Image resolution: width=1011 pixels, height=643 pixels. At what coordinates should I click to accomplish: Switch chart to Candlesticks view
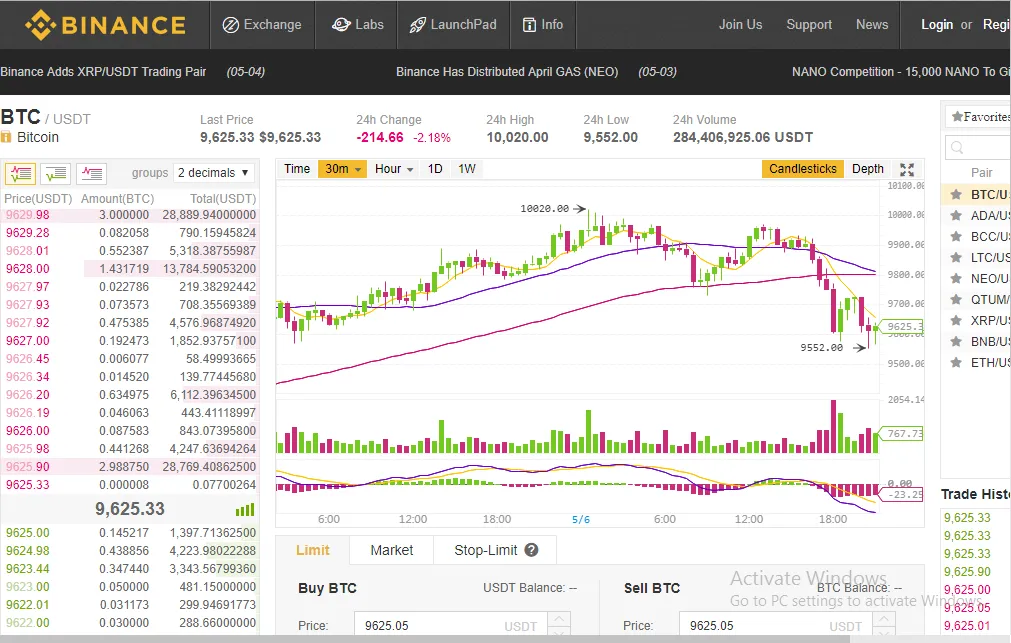[803, 169]
